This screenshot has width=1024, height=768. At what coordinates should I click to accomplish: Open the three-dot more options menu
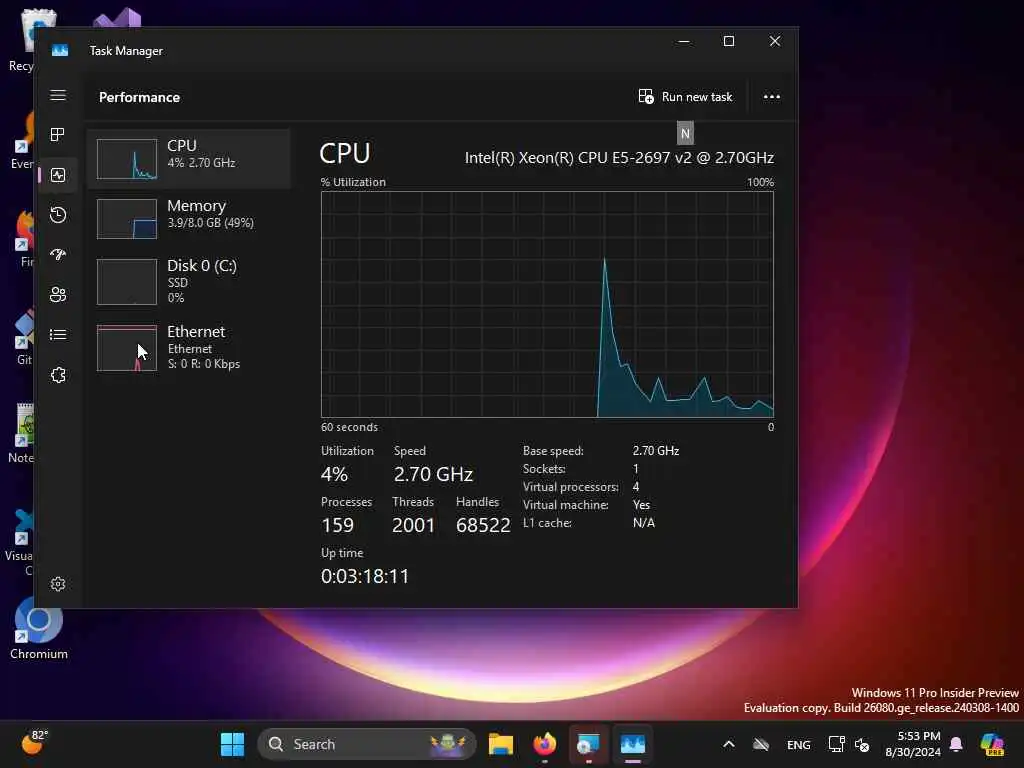(x=772, y=97)
